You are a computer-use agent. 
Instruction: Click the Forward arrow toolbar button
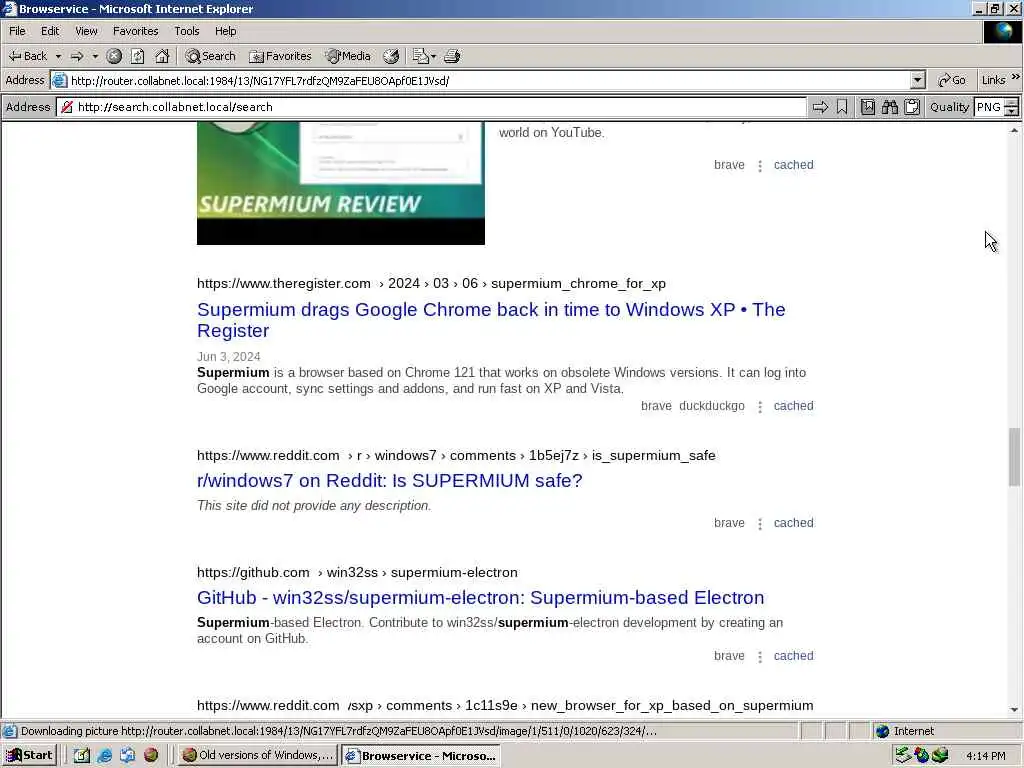(x=77, y=56)
